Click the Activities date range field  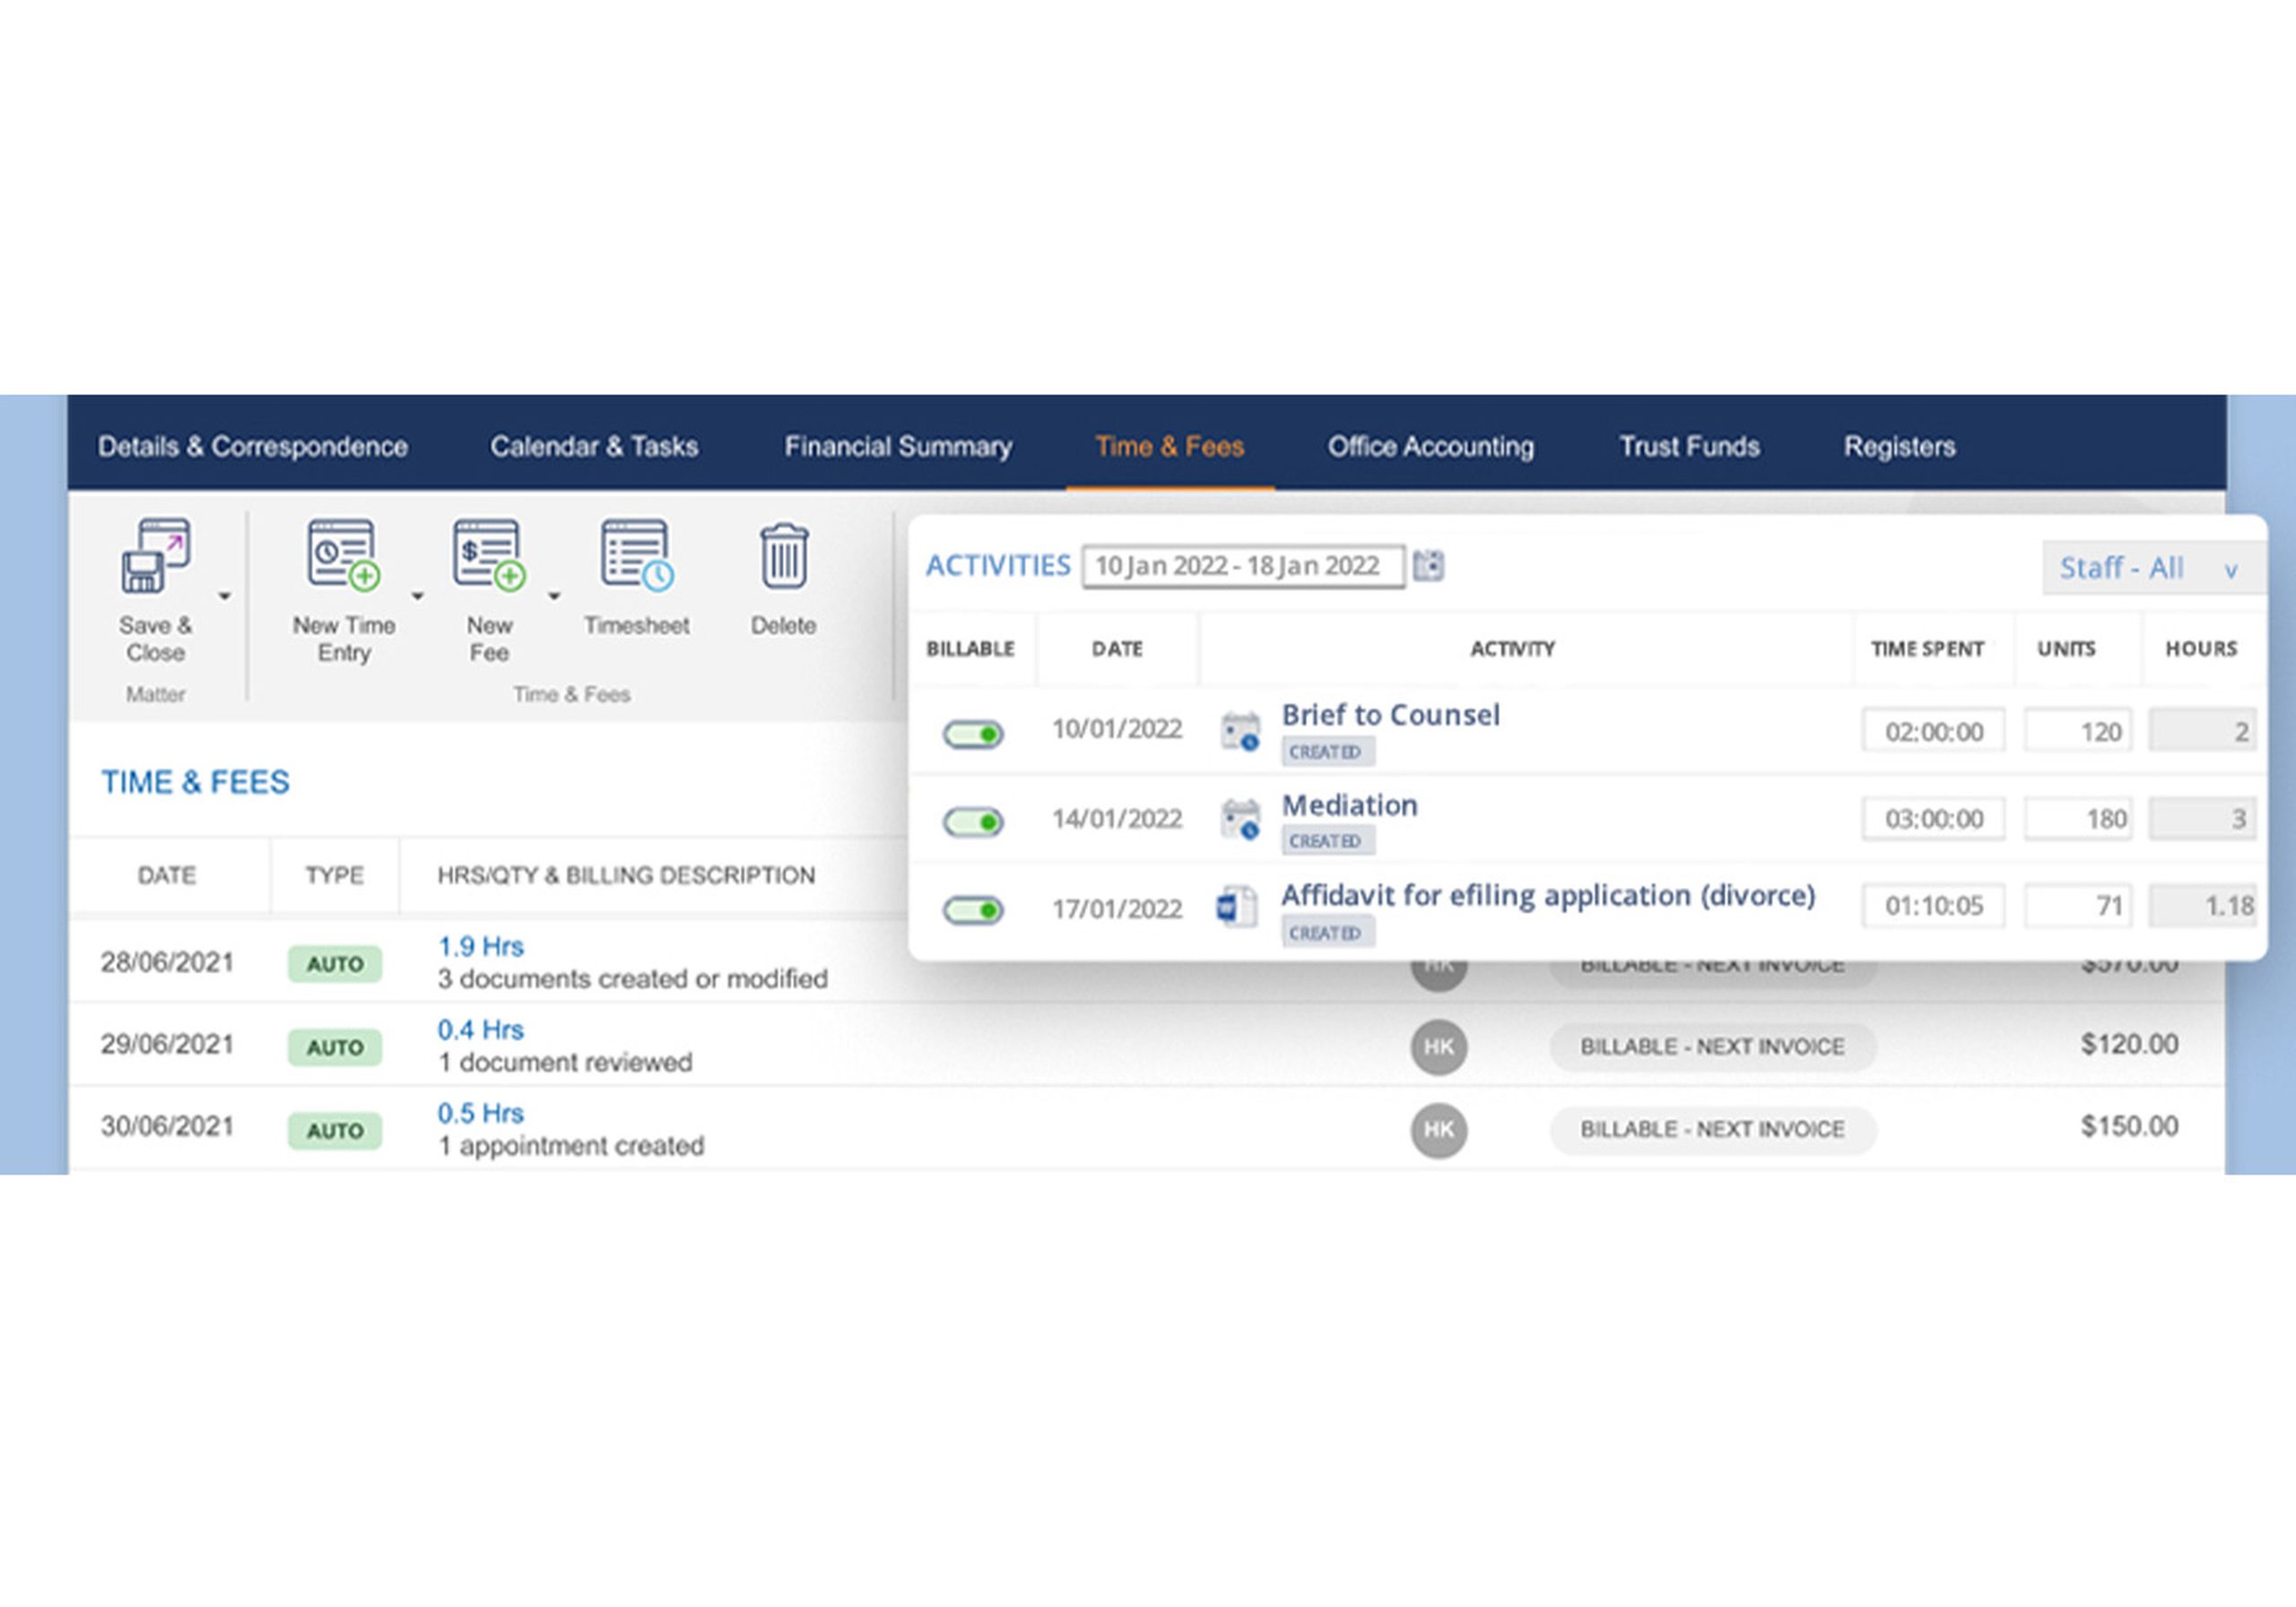click(1243, 566)
